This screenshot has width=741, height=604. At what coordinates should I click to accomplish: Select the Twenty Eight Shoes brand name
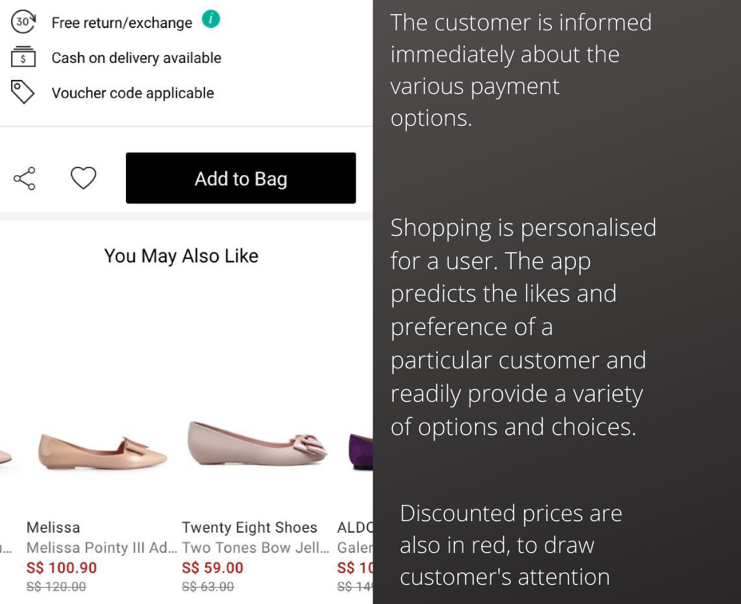coord(250,527)
